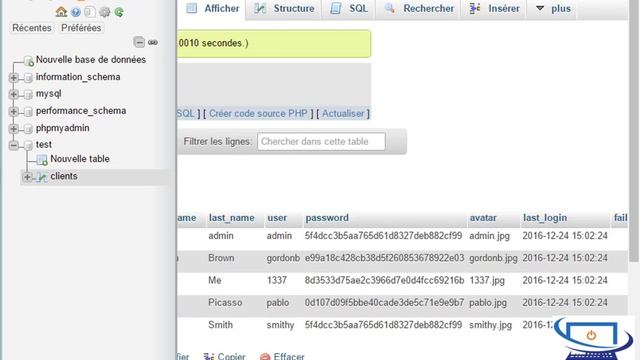The height and width of the screenshot is (360, 640).
Task: Click the 1337.jpg avatar cell
Action: [x=487, y=280]
